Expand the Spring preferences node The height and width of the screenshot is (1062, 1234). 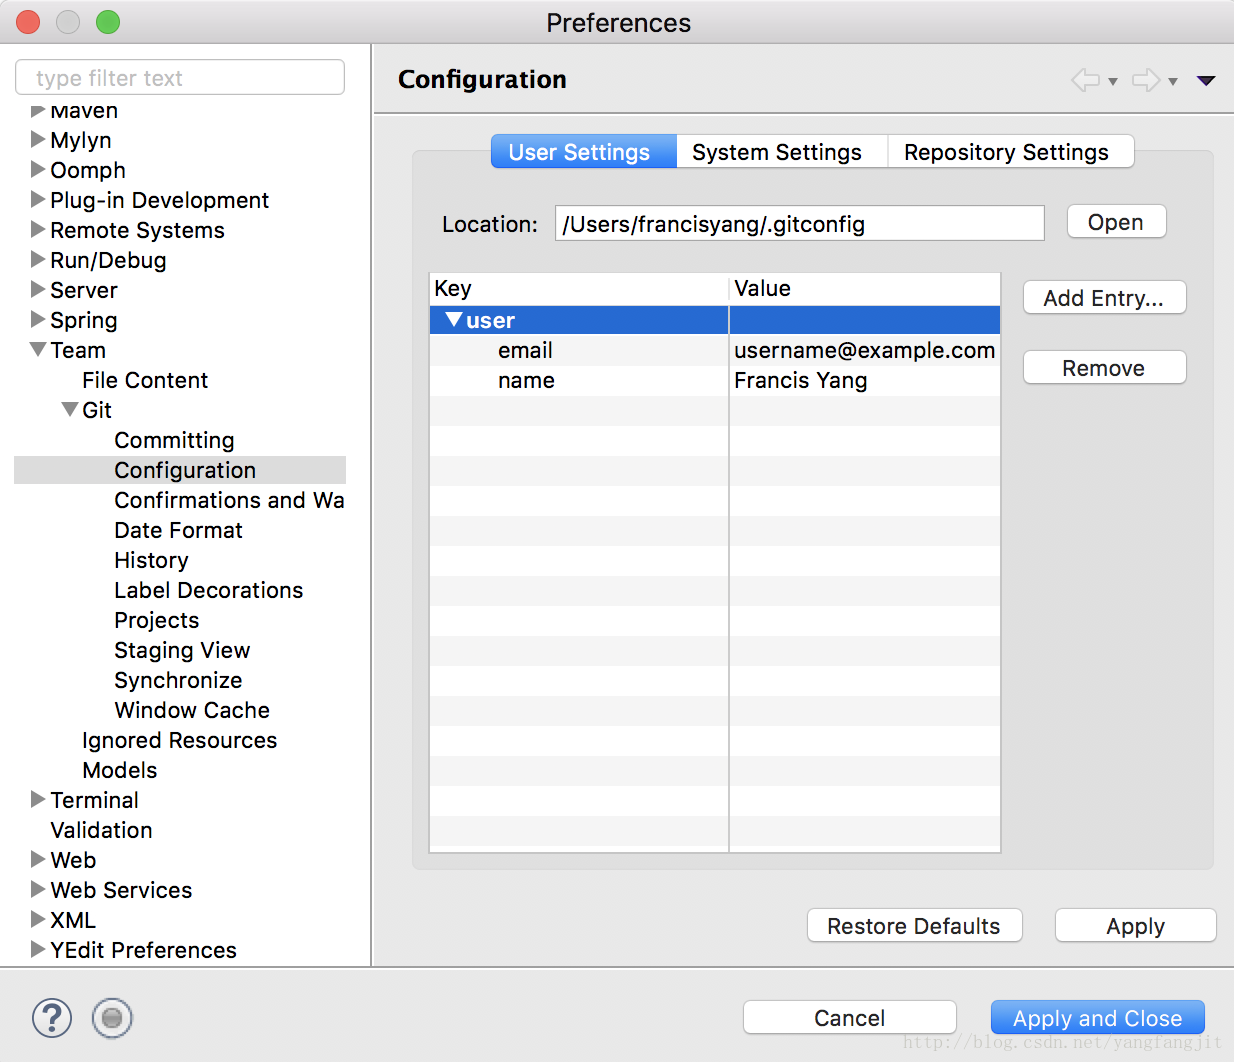pyautogui.click(x=38, y=320)
